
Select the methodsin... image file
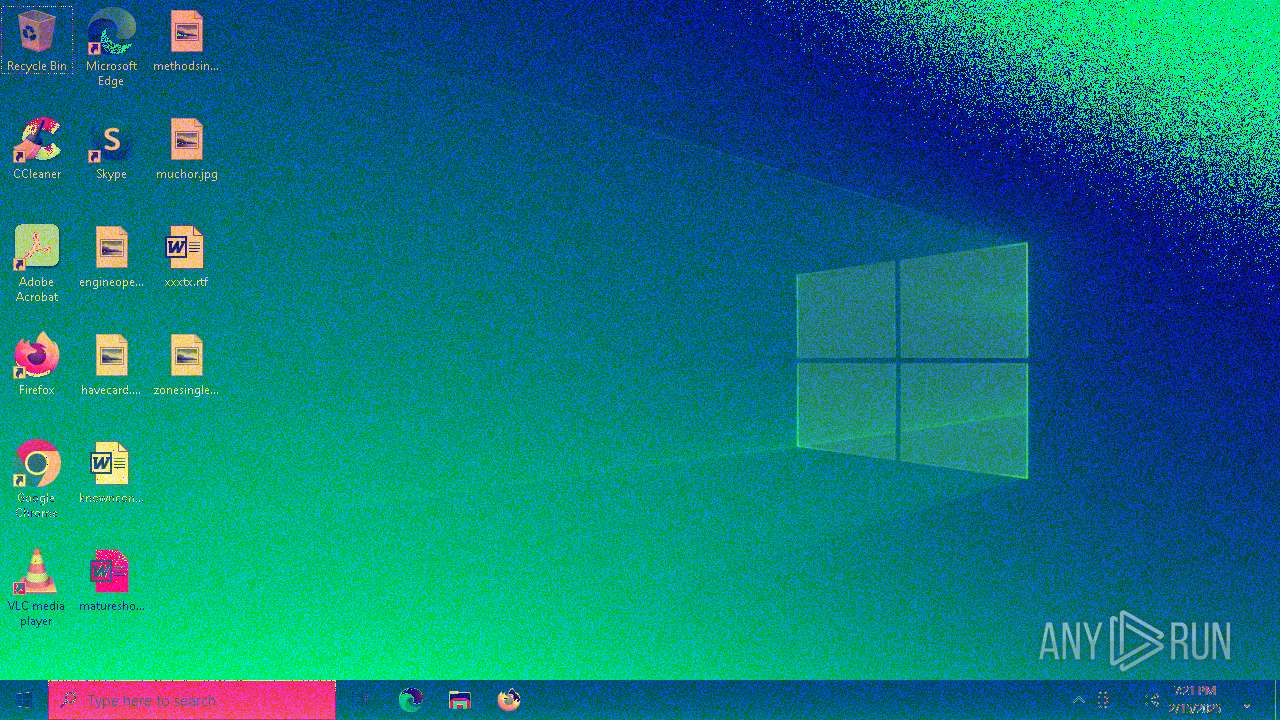coord(186,40)
